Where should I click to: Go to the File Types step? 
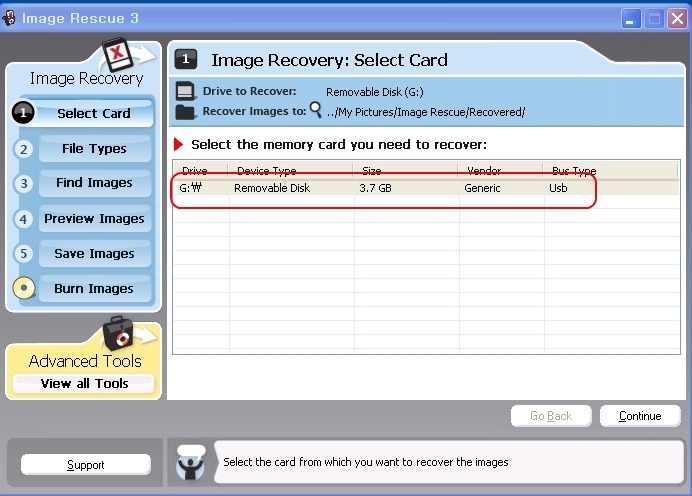(94, 149)
